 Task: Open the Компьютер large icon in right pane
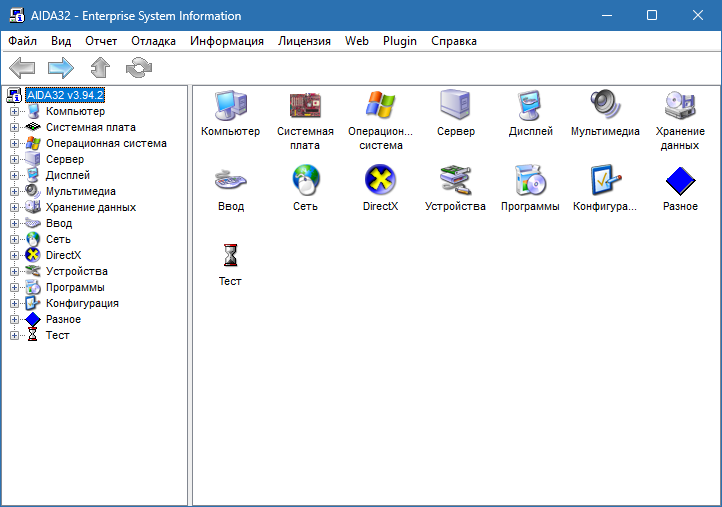[x=231, y=105]
